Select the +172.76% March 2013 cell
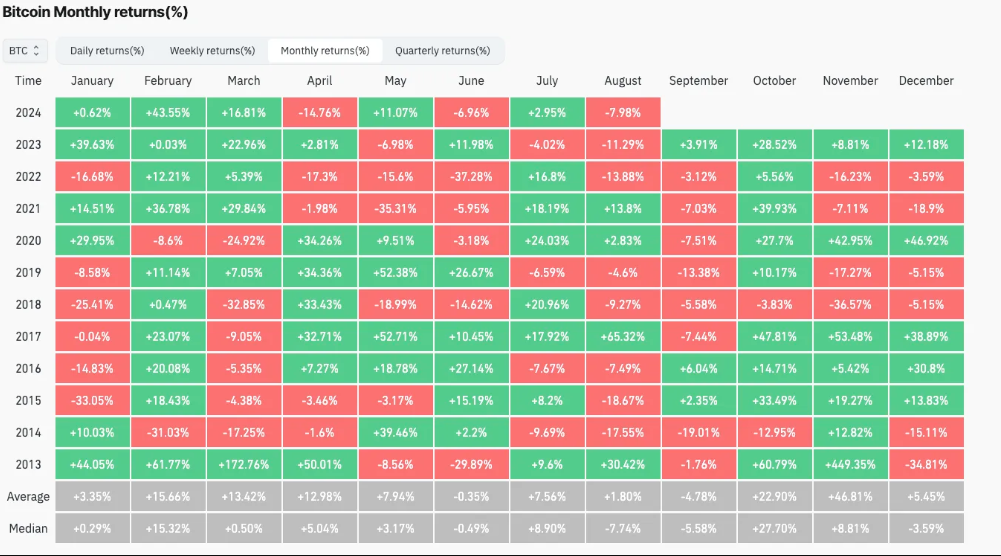This screenshot has width=1001, height=556. [x=244, y=465]
